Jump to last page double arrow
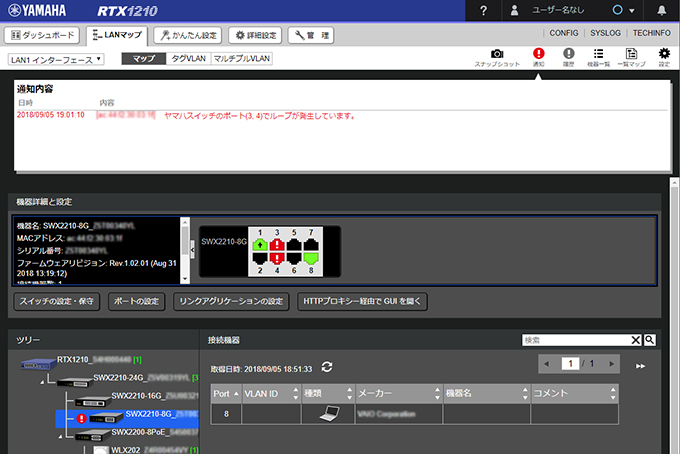 pyautogui.click(x=640, y=366)
